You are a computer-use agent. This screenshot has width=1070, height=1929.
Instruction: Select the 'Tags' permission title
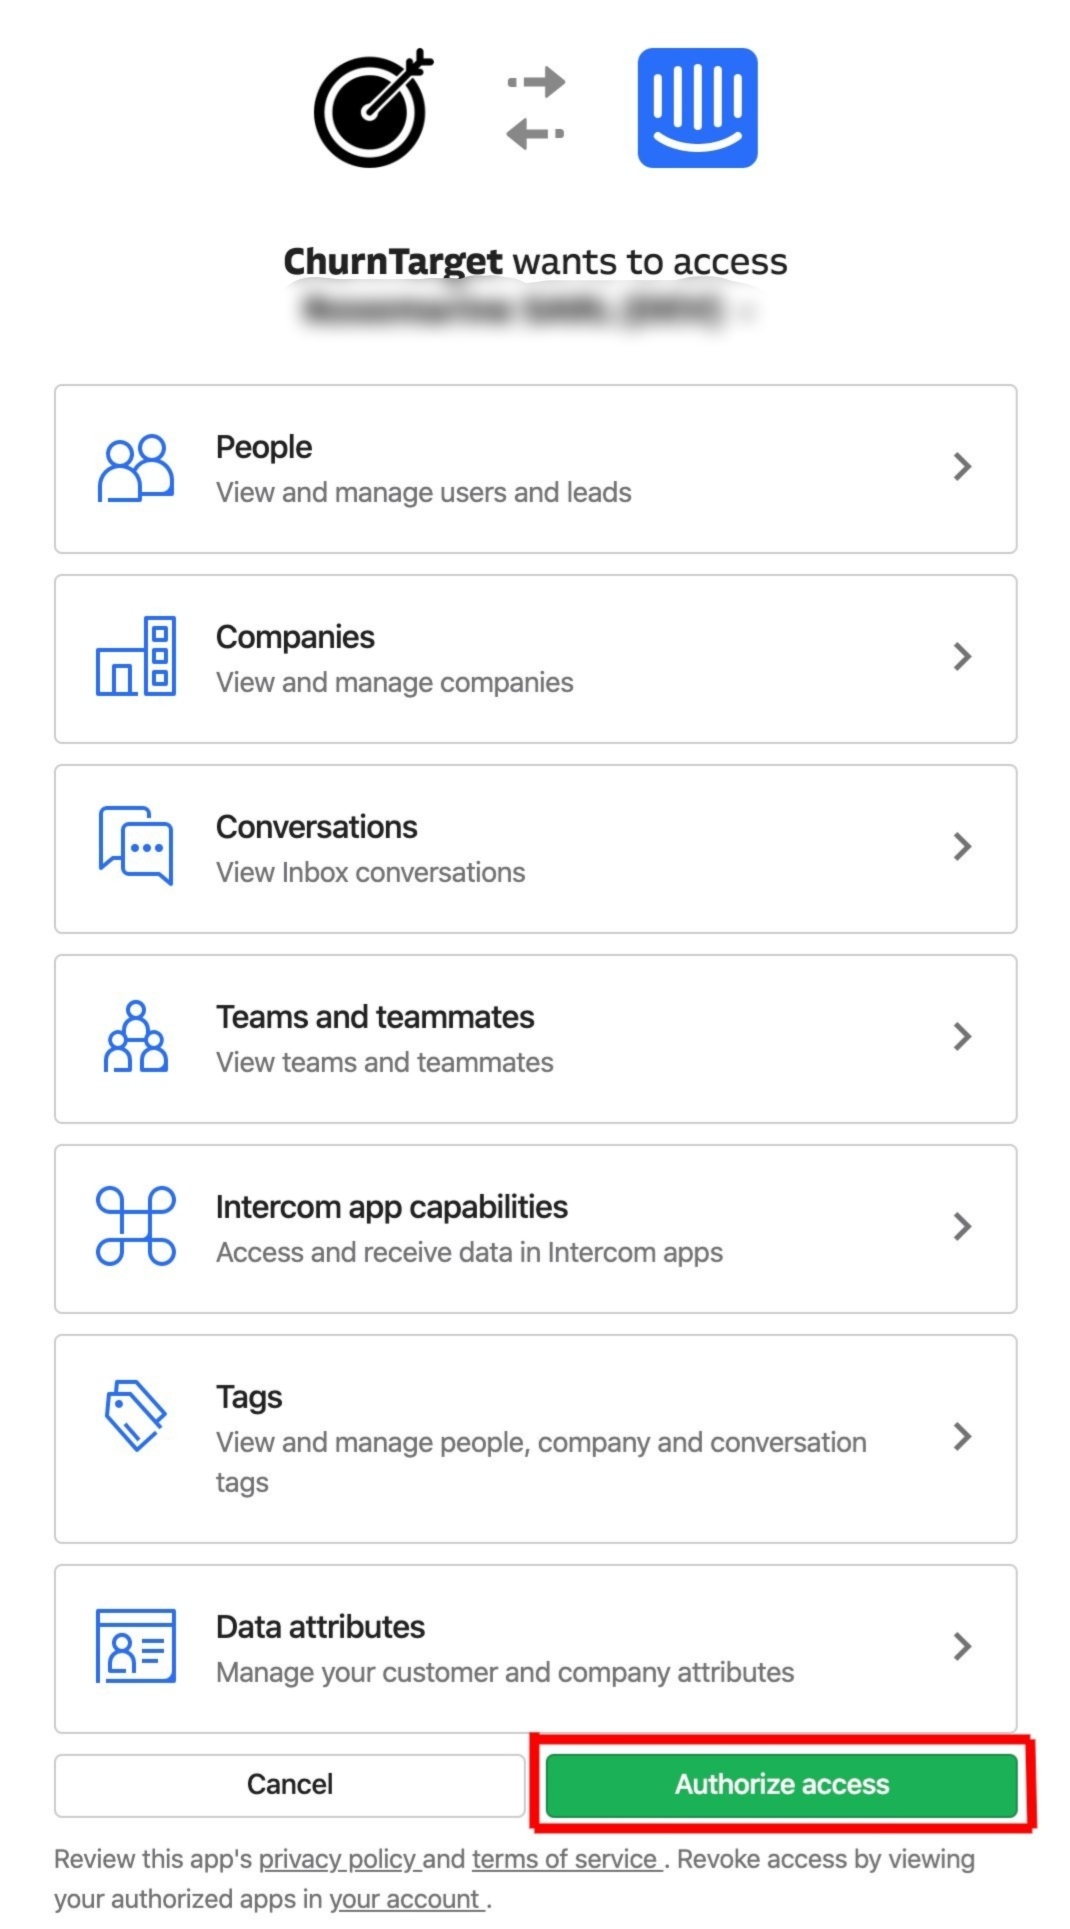(x=249, y=1397)
